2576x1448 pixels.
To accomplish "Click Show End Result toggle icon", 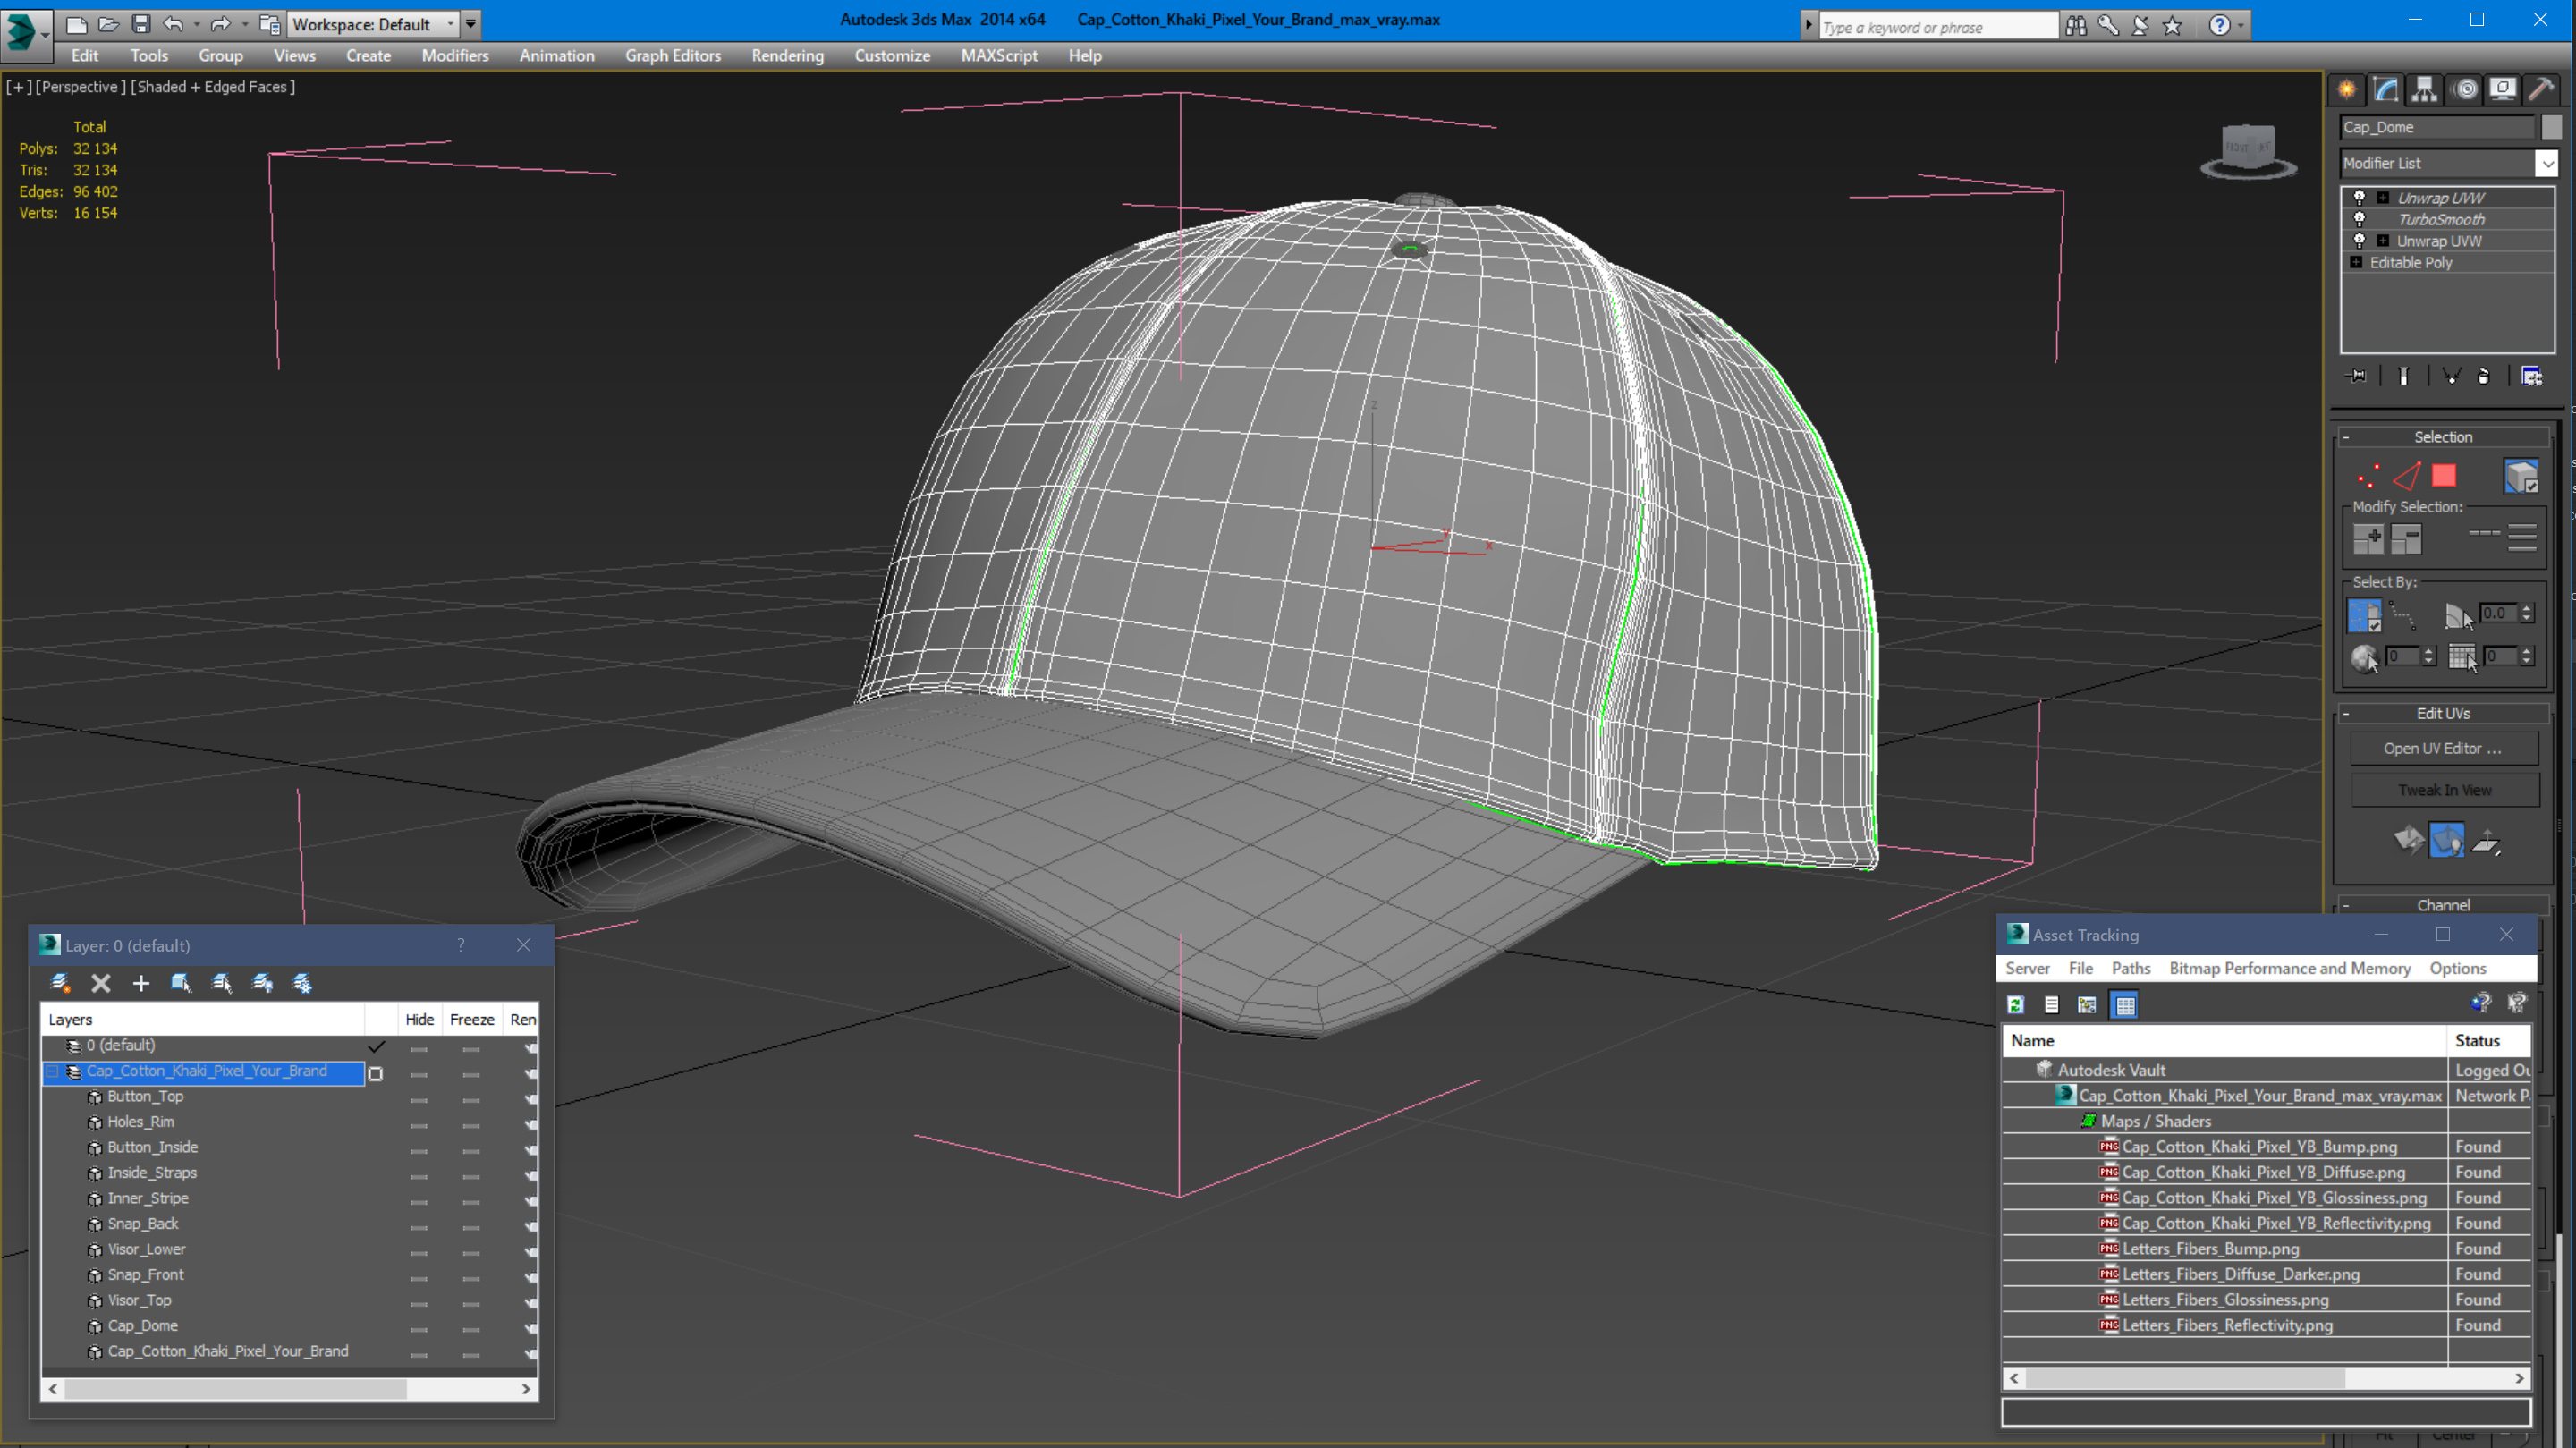I will coord(2403,376).
